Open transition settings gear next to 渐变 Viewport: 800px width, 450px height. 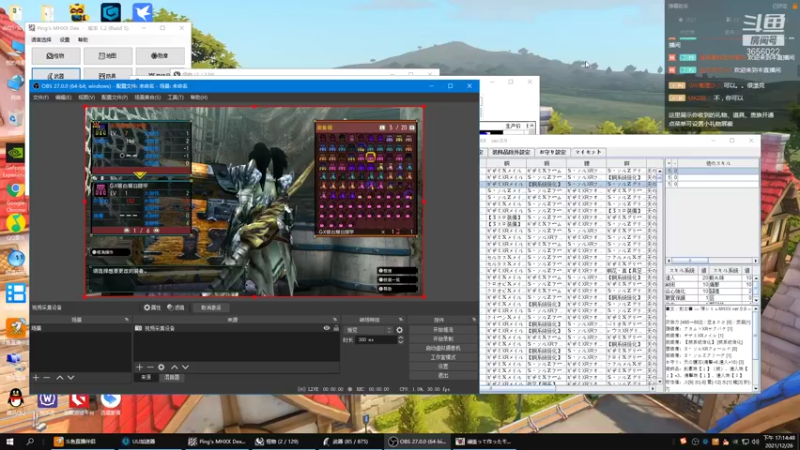click(x=399, y=330)
